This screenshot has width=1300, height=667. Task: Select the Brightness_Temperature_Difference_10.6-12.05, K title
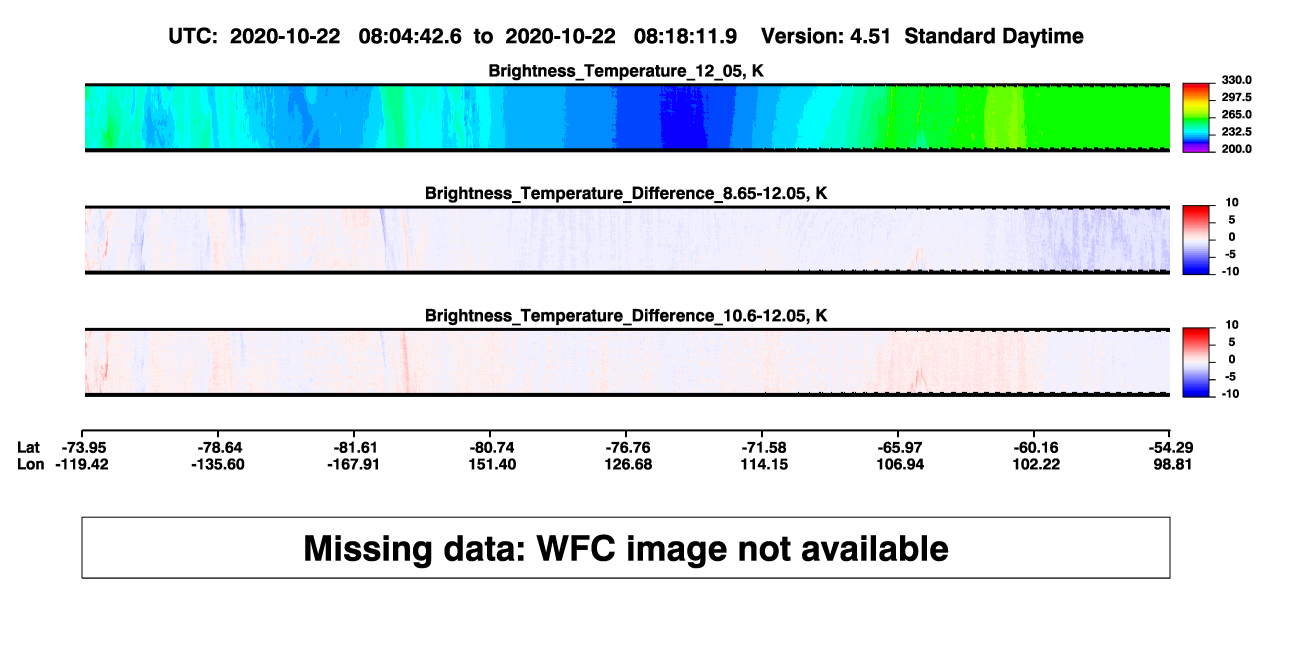[627, 316]
